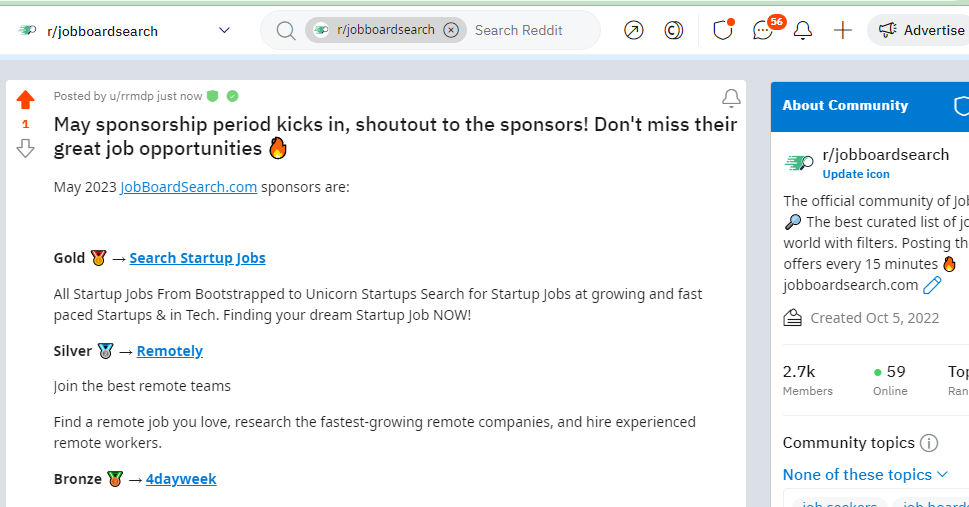Focus the Search Reddit input field
969x507 pixels.
[530, 30]
